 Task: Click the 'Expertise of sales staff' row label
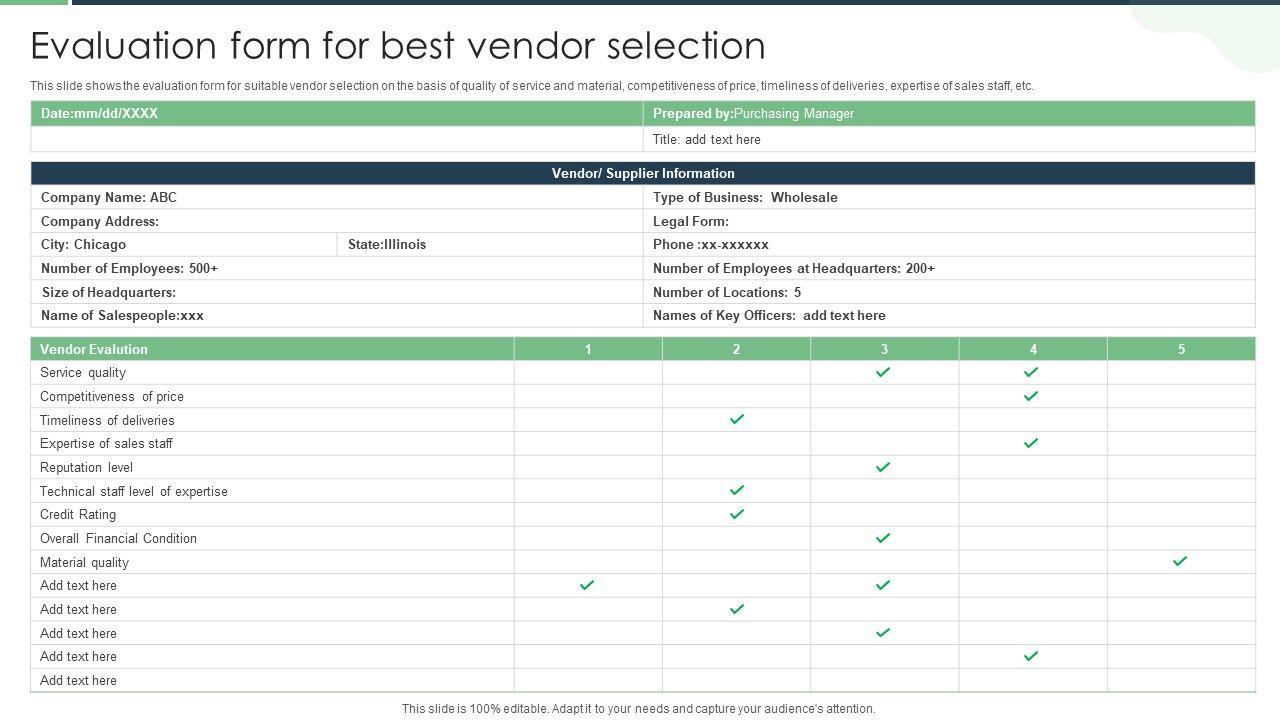(x=106, y=443)
